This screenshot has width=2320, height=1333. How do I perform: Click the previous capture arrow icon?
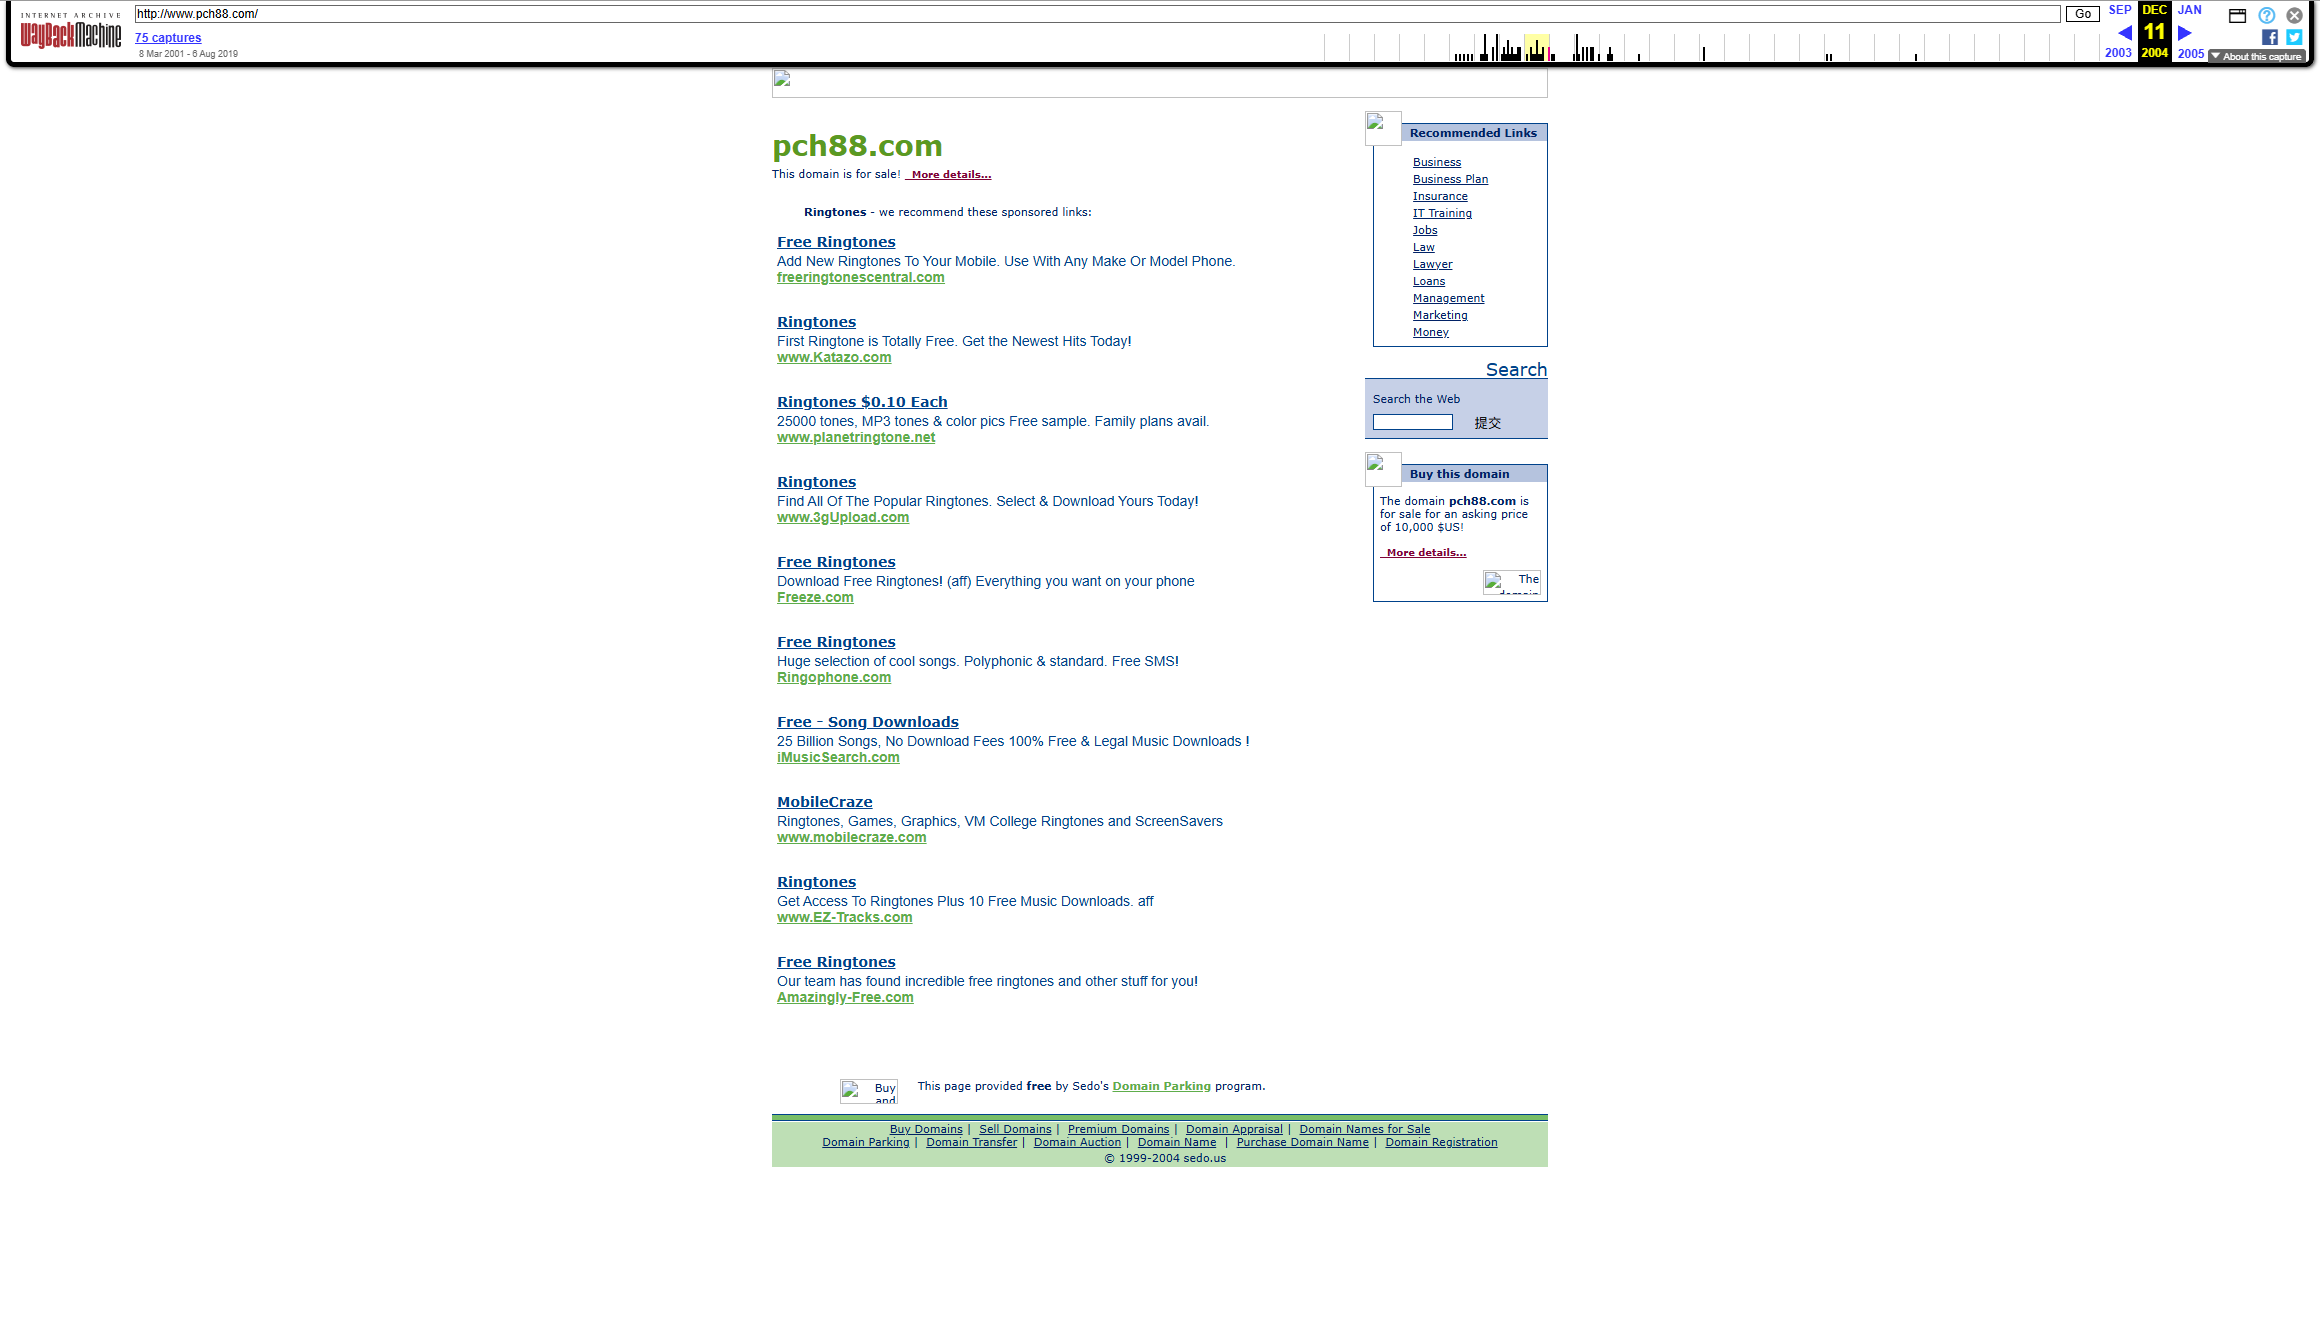2124,33
